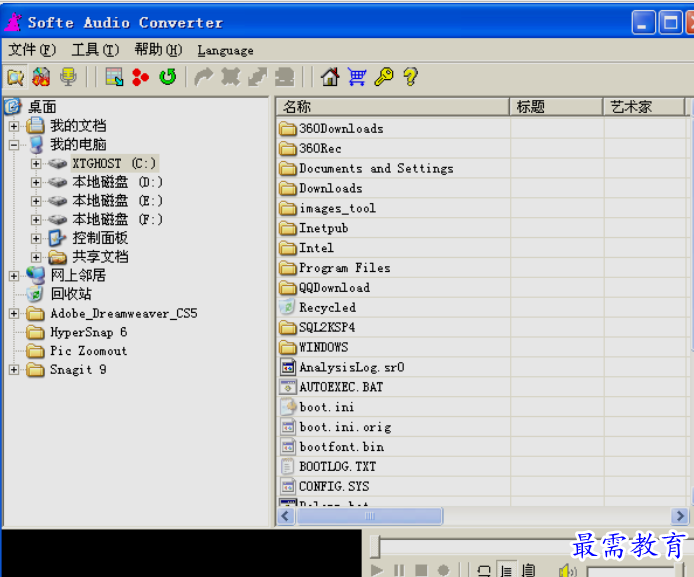
Task: Open the home page house icon
Action: (x=330, y=77)
